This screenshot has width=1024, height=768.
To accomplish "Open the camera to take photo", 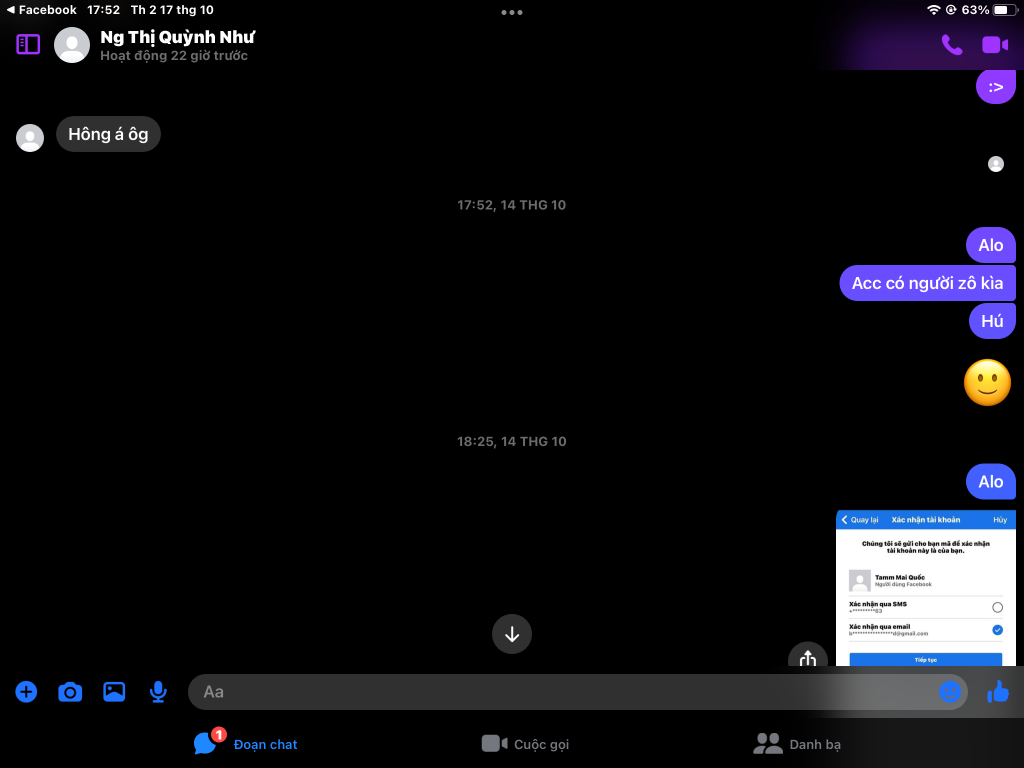I will (x=70, y=691).
